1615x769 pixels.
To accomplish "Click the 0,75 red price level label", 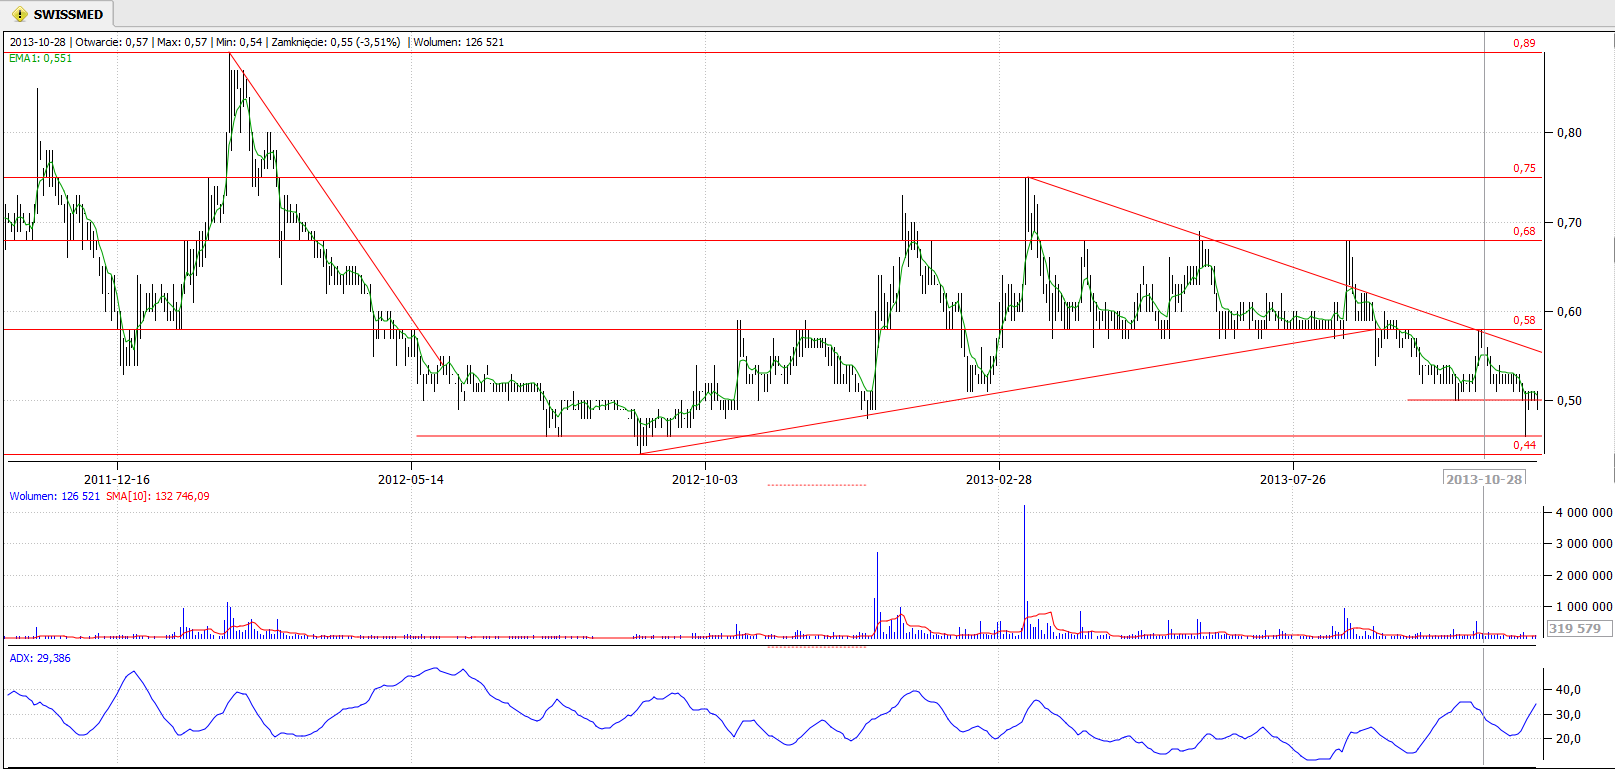I will point(1524,168).
